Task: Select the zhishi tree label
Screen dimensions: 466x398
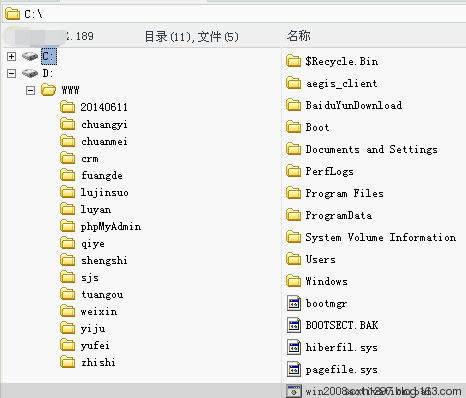Action: [98, 362]
